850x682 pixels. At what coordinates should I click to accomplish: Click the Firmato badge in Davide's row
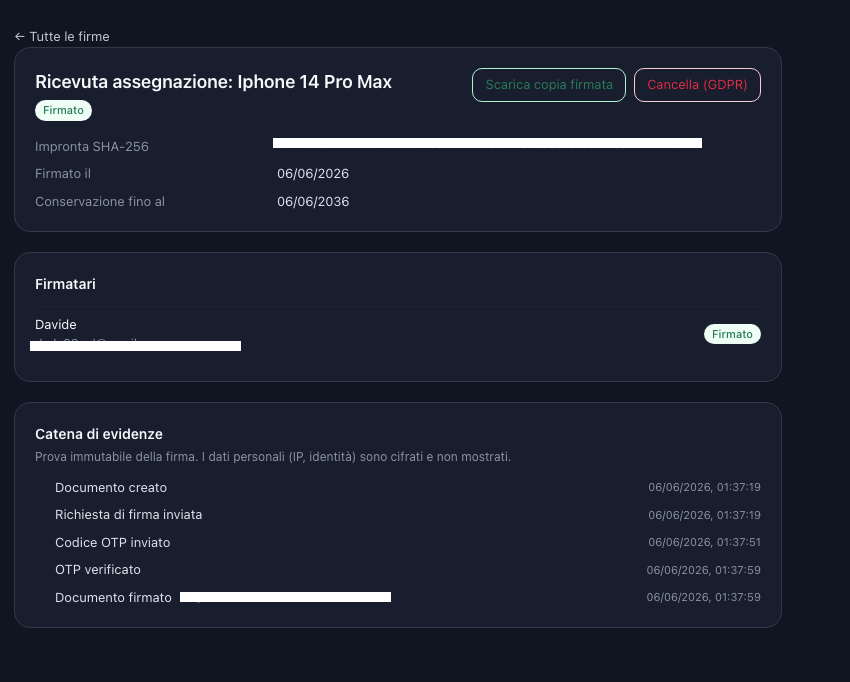point(732,334)
